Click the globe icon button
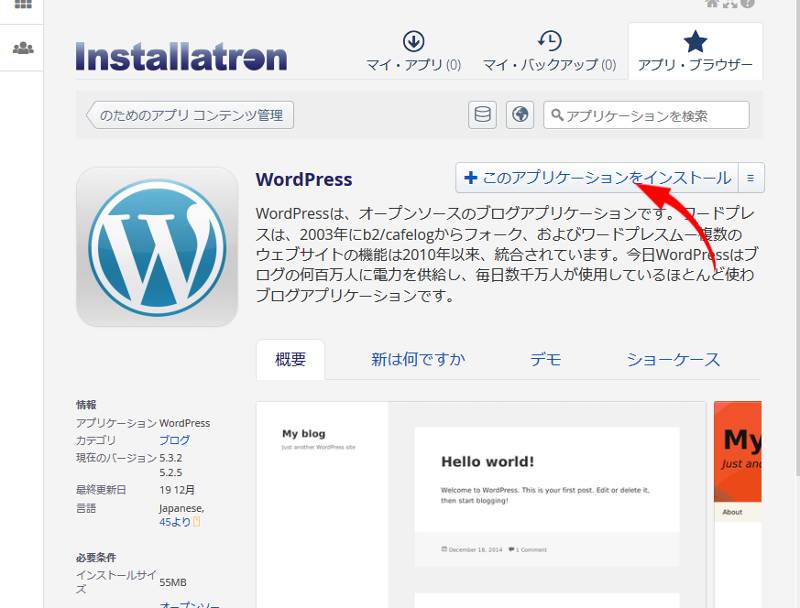 coord(520,114)
